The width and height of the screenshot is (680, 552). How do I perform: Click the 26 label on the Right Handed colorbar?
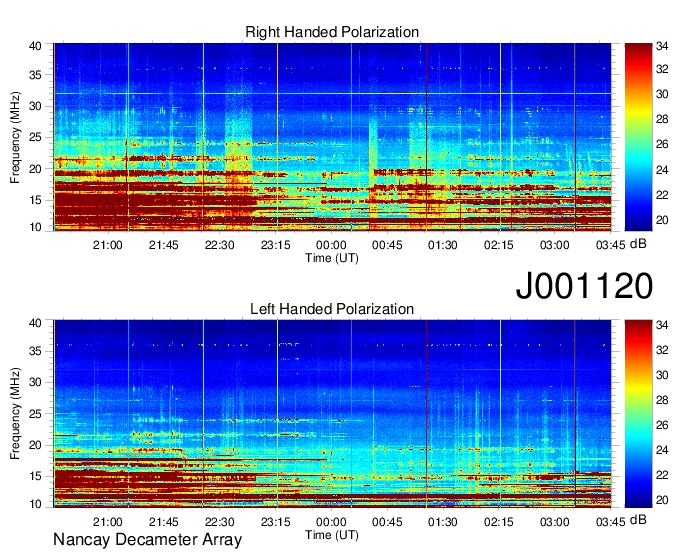coord(662,144)
